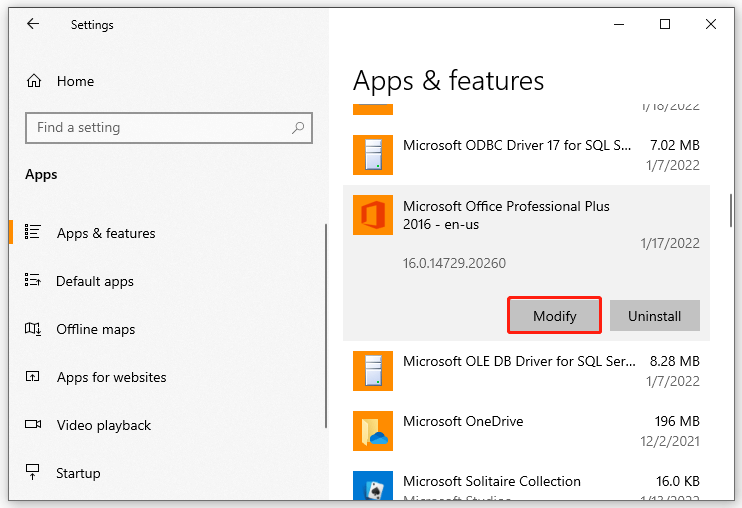
Task: Focus the Find a setting search box
Action: pos(169,128)
